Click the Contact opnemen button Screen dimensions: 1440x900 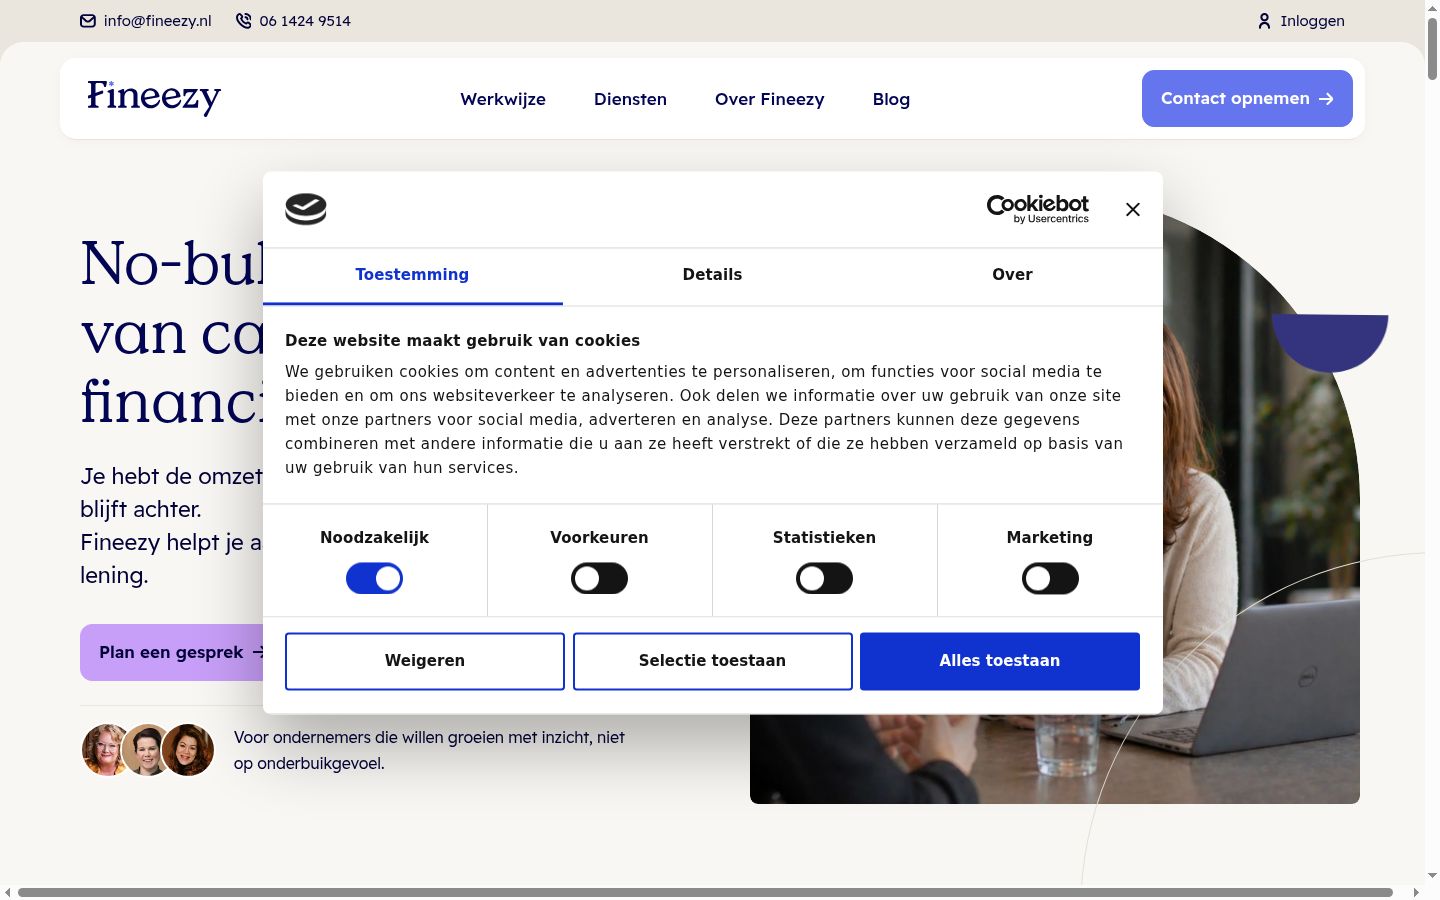[x=1247, y=98]
